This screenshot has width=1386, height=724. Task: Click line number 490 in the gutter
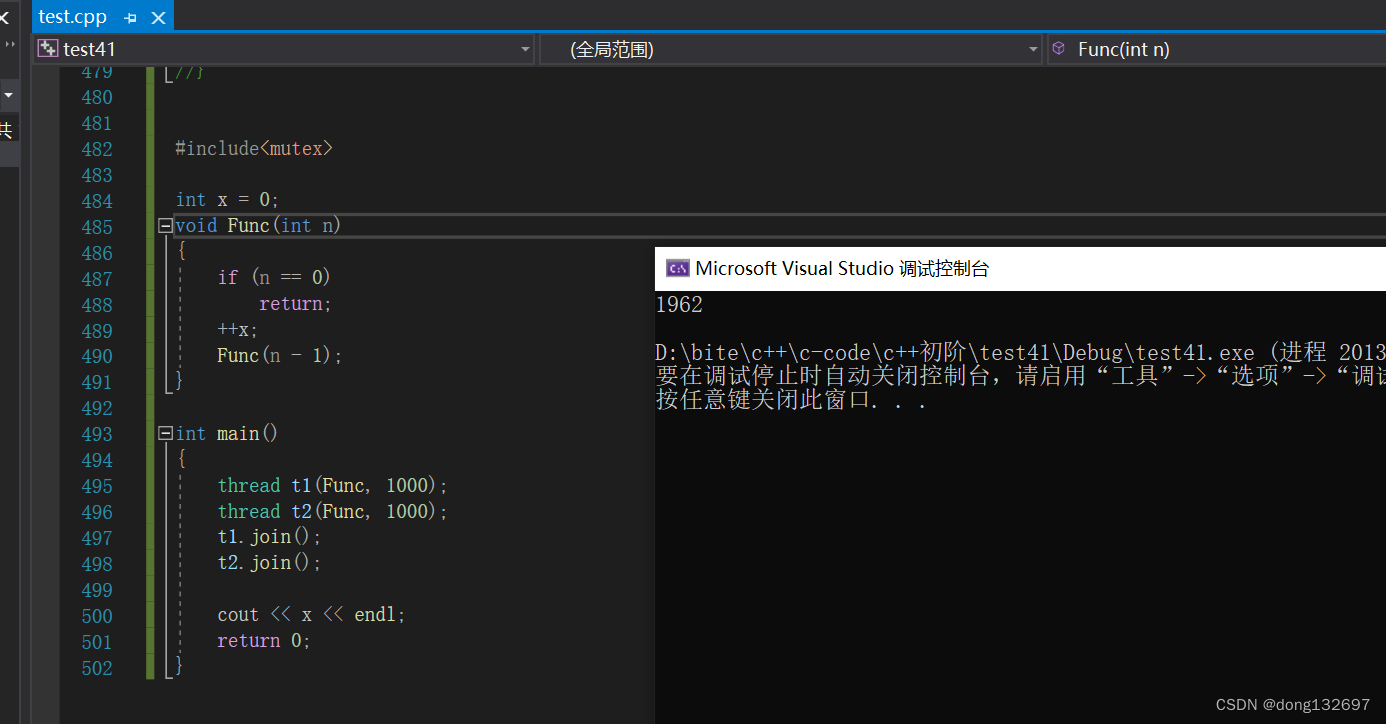pyautogui.click(x=97, y=358)
